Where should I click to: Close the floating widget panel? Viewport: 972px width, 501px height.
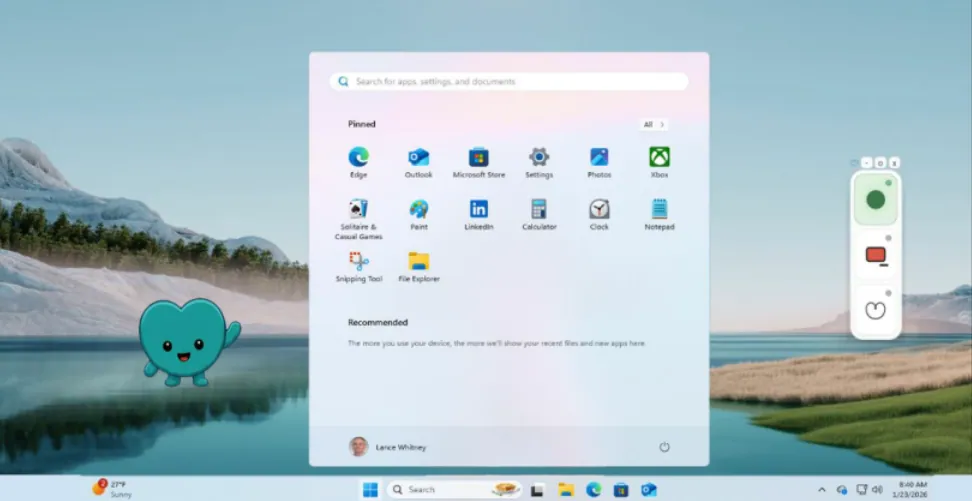(894, 162)
